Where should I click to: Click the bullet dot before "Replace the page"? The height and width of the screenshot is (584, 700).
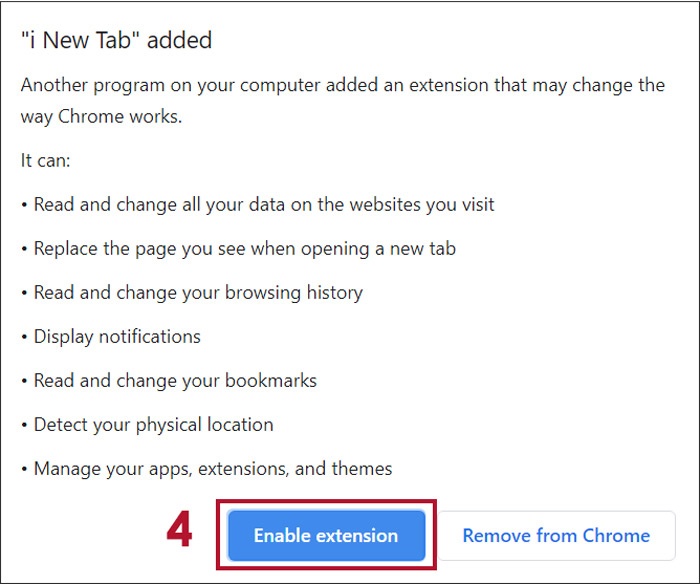[24, 250]
